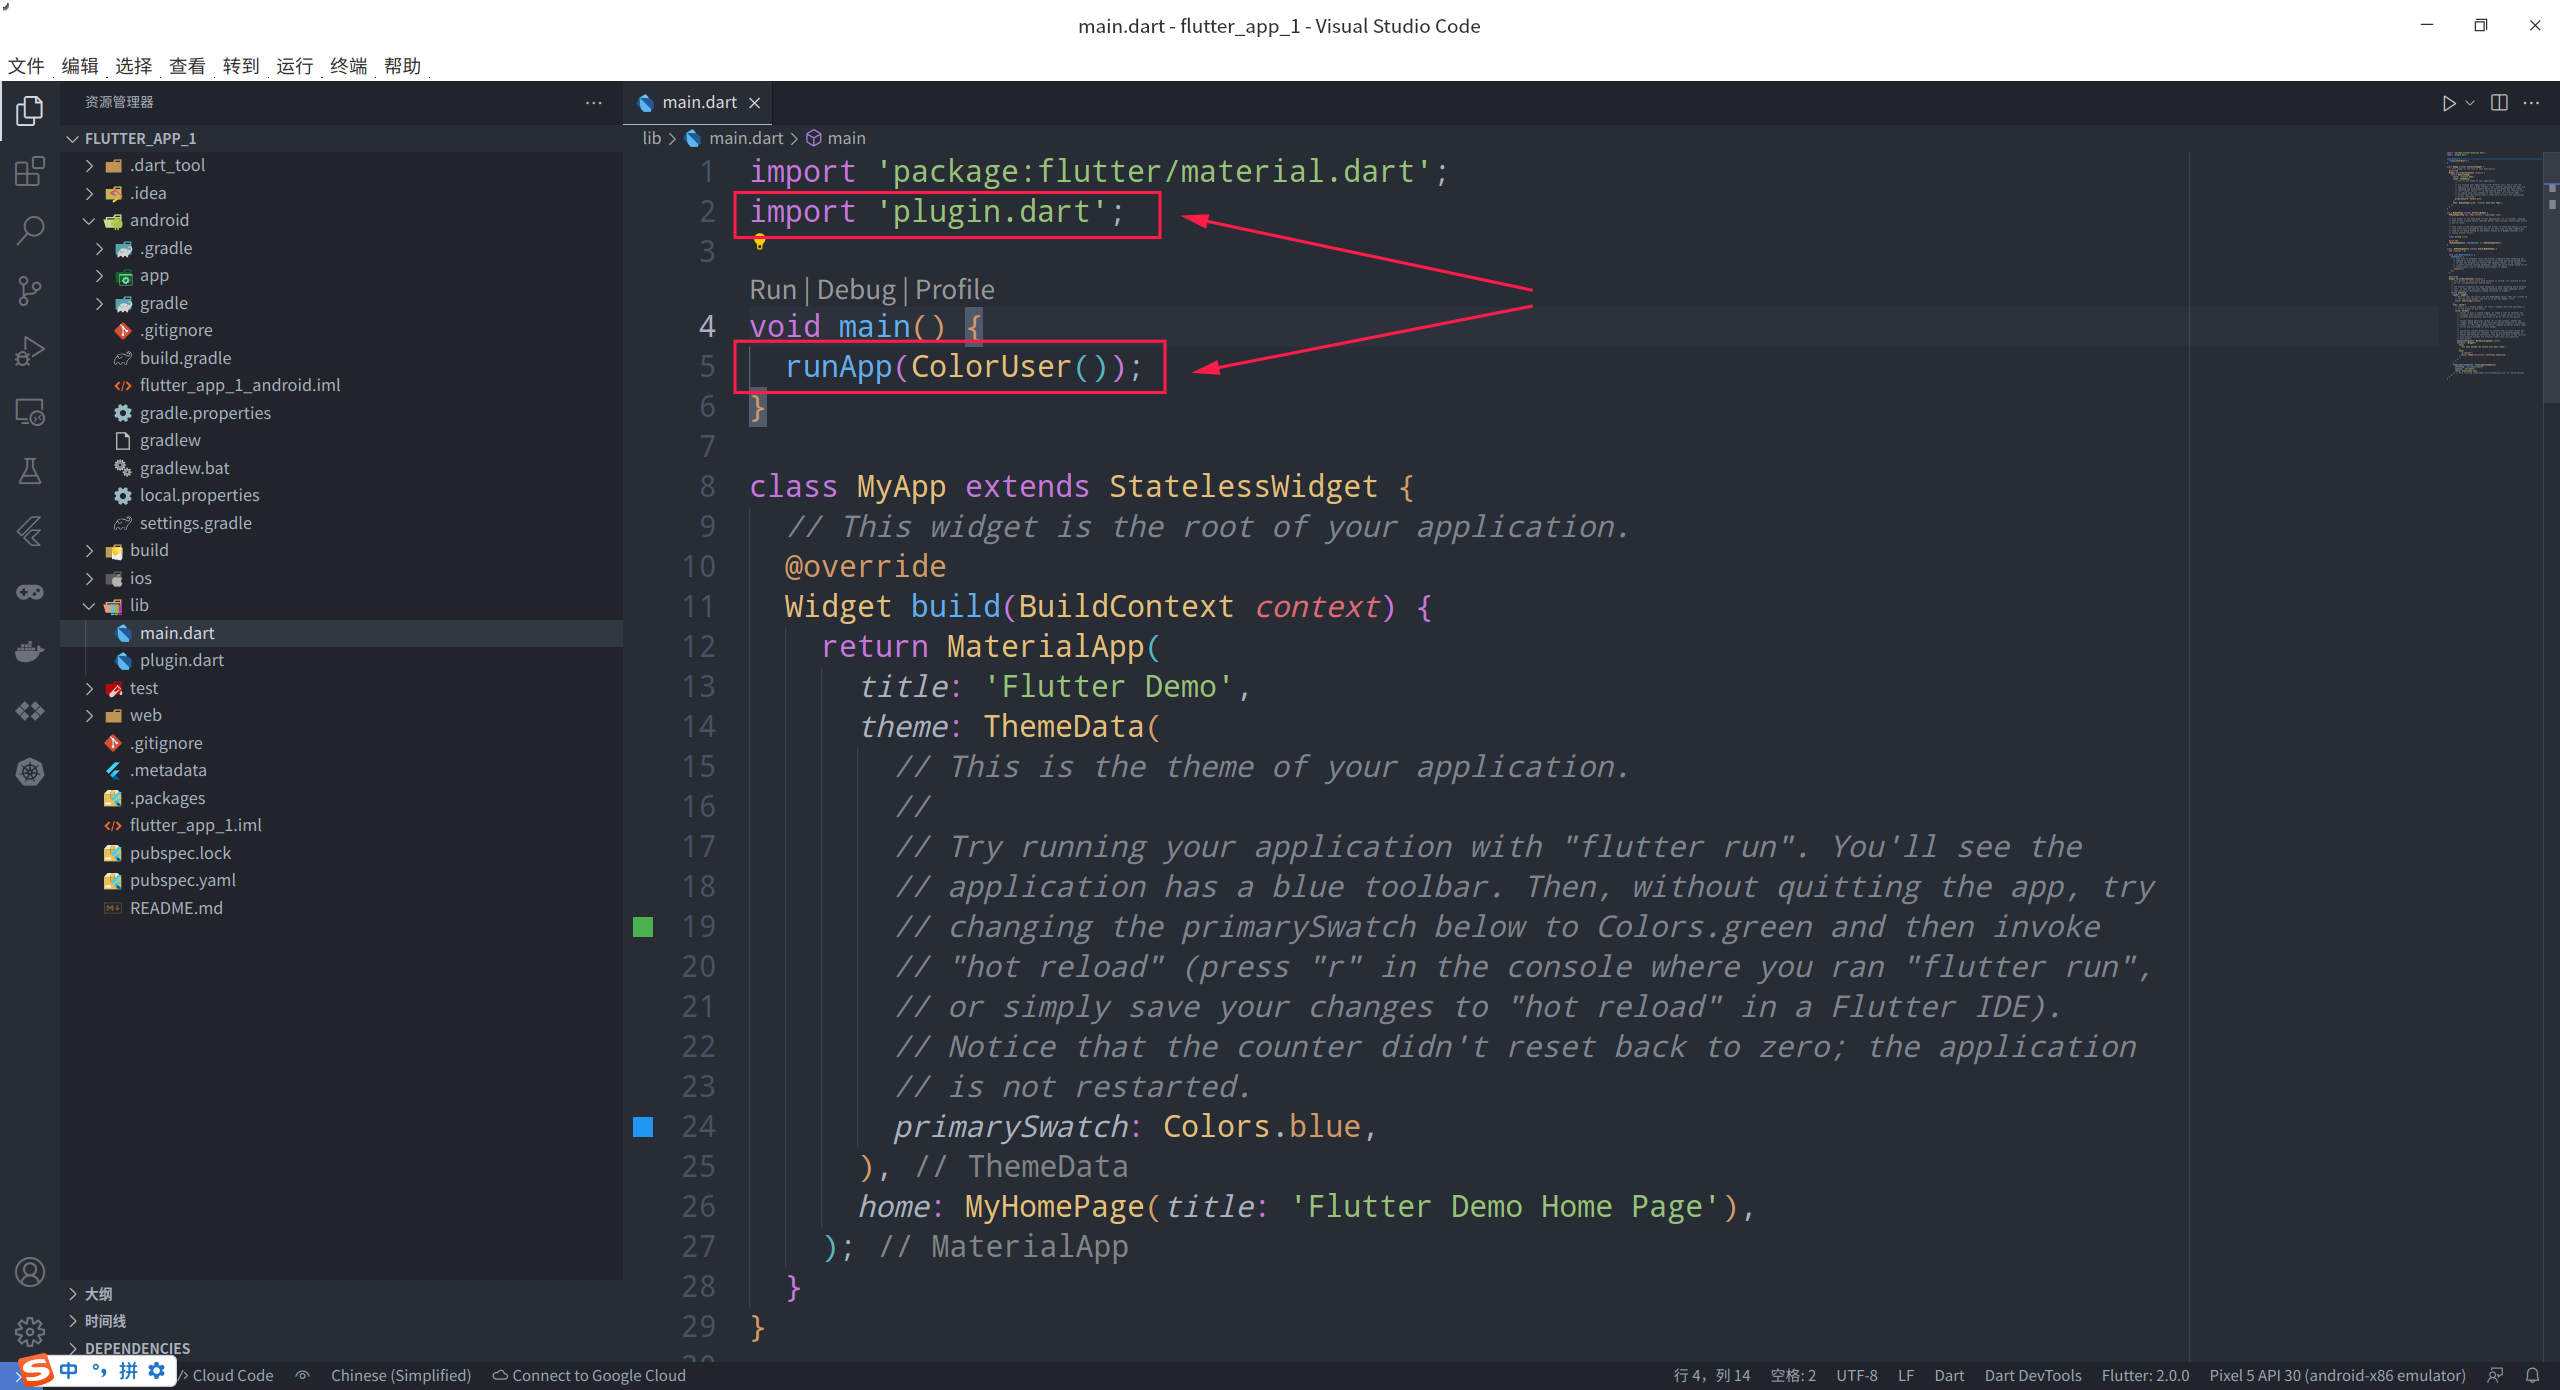Viewport: 2560px width, 1390px height.
Task: Open the 终端 menu
Action: (349, 66)
